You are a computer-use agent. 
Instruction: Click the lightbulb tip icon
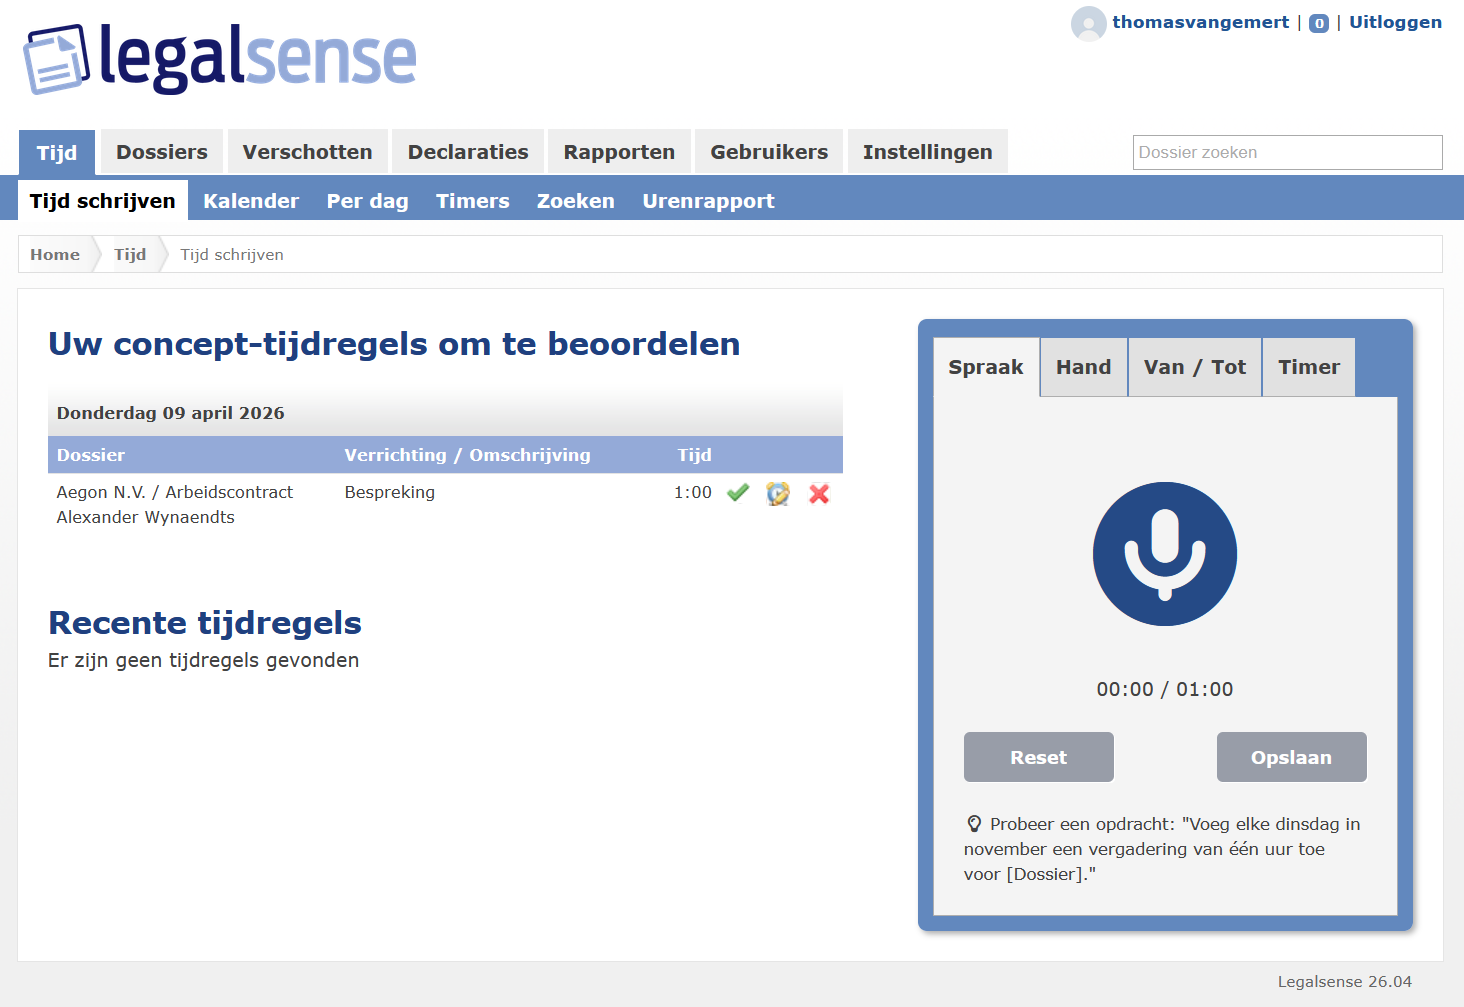coord(974,824)
